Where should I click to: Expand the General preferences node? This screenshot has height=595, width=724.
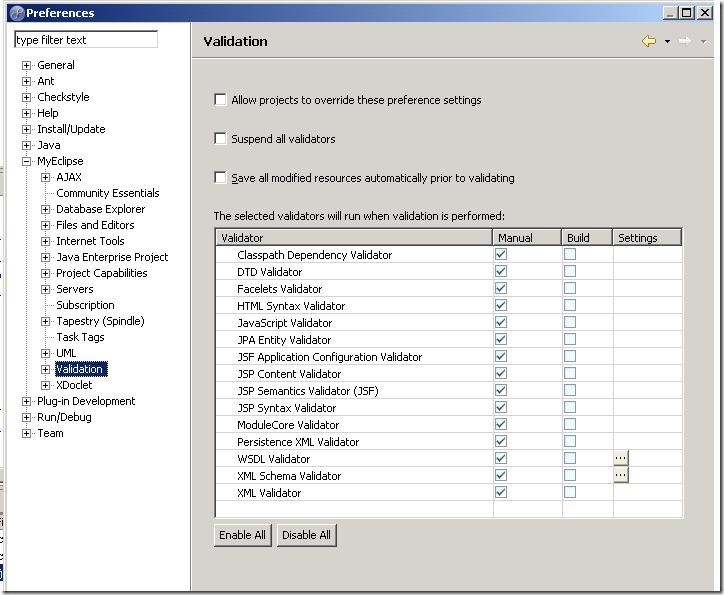click(27, 65)
